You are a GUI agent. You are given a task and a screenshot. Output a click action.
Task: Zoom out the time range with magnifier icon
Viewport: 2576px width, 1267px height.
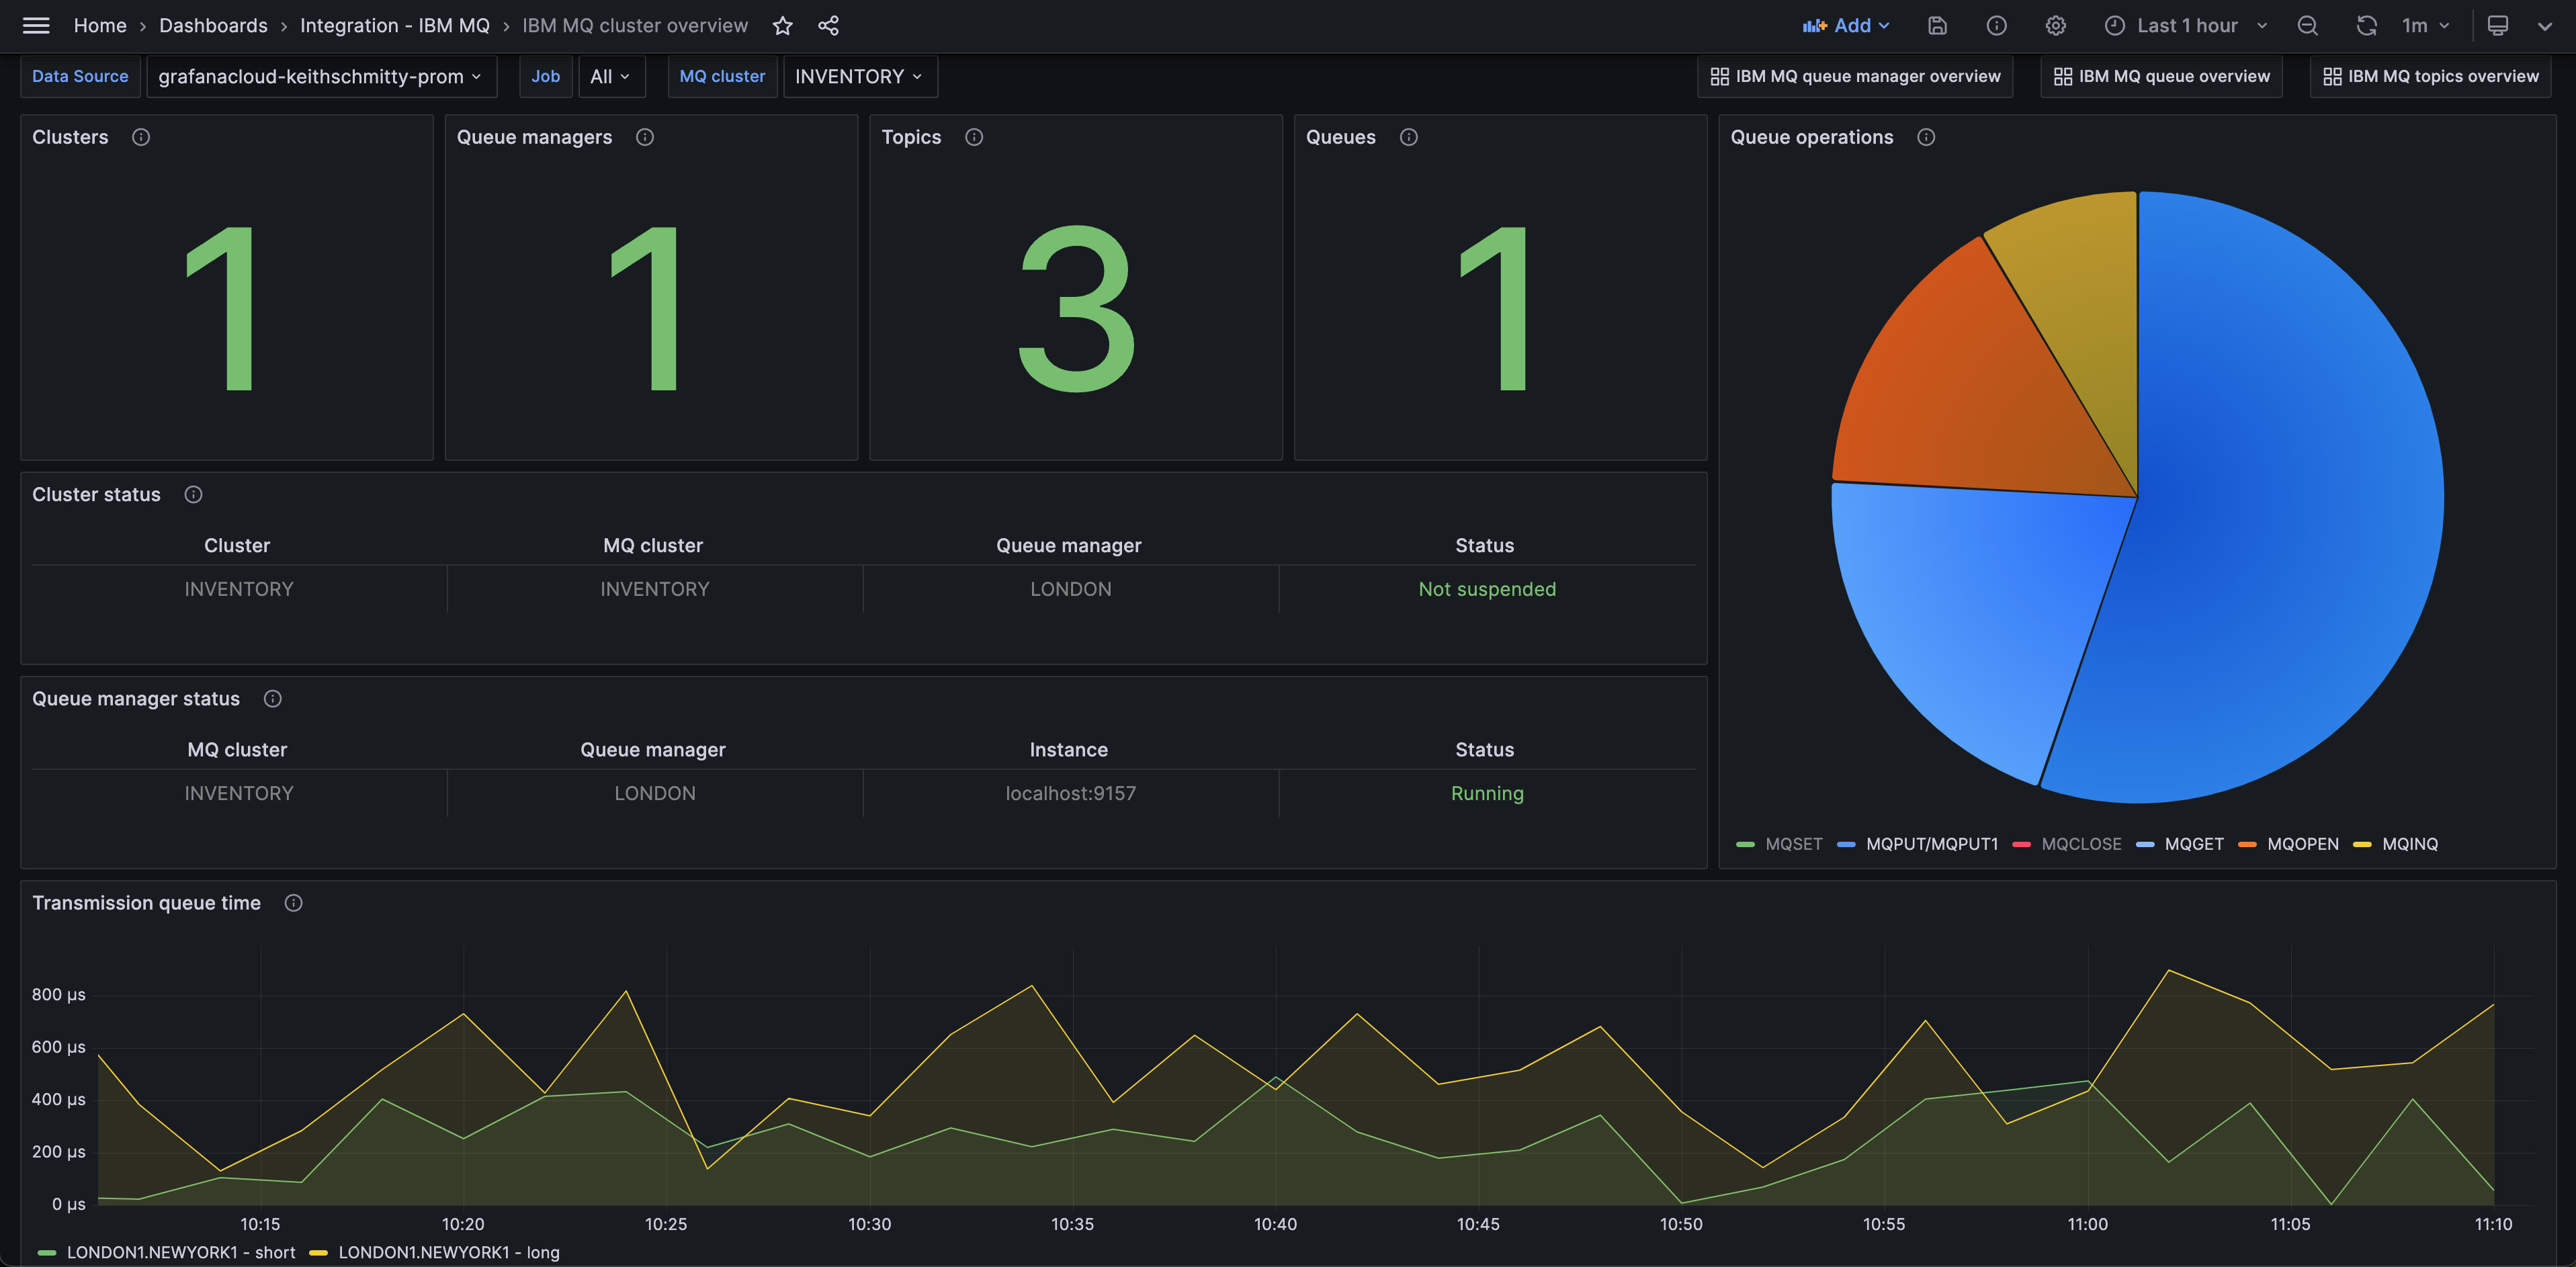[x=2308, y=25]
